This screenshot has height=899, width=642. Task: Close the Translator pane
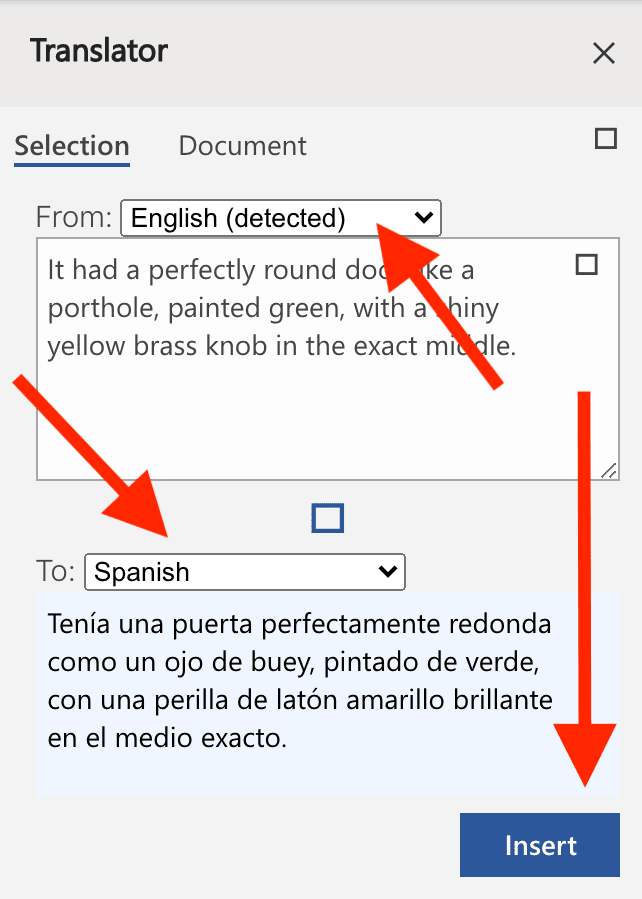coord(604,53)
